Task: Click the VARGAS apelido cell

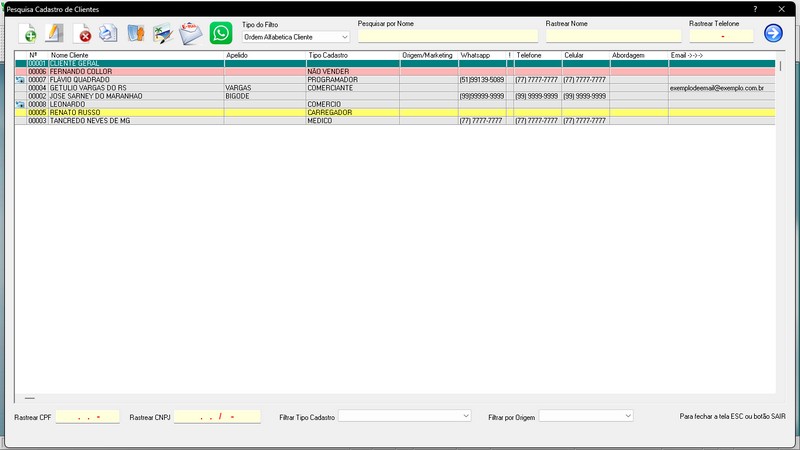Action: [x=265, y=88]
